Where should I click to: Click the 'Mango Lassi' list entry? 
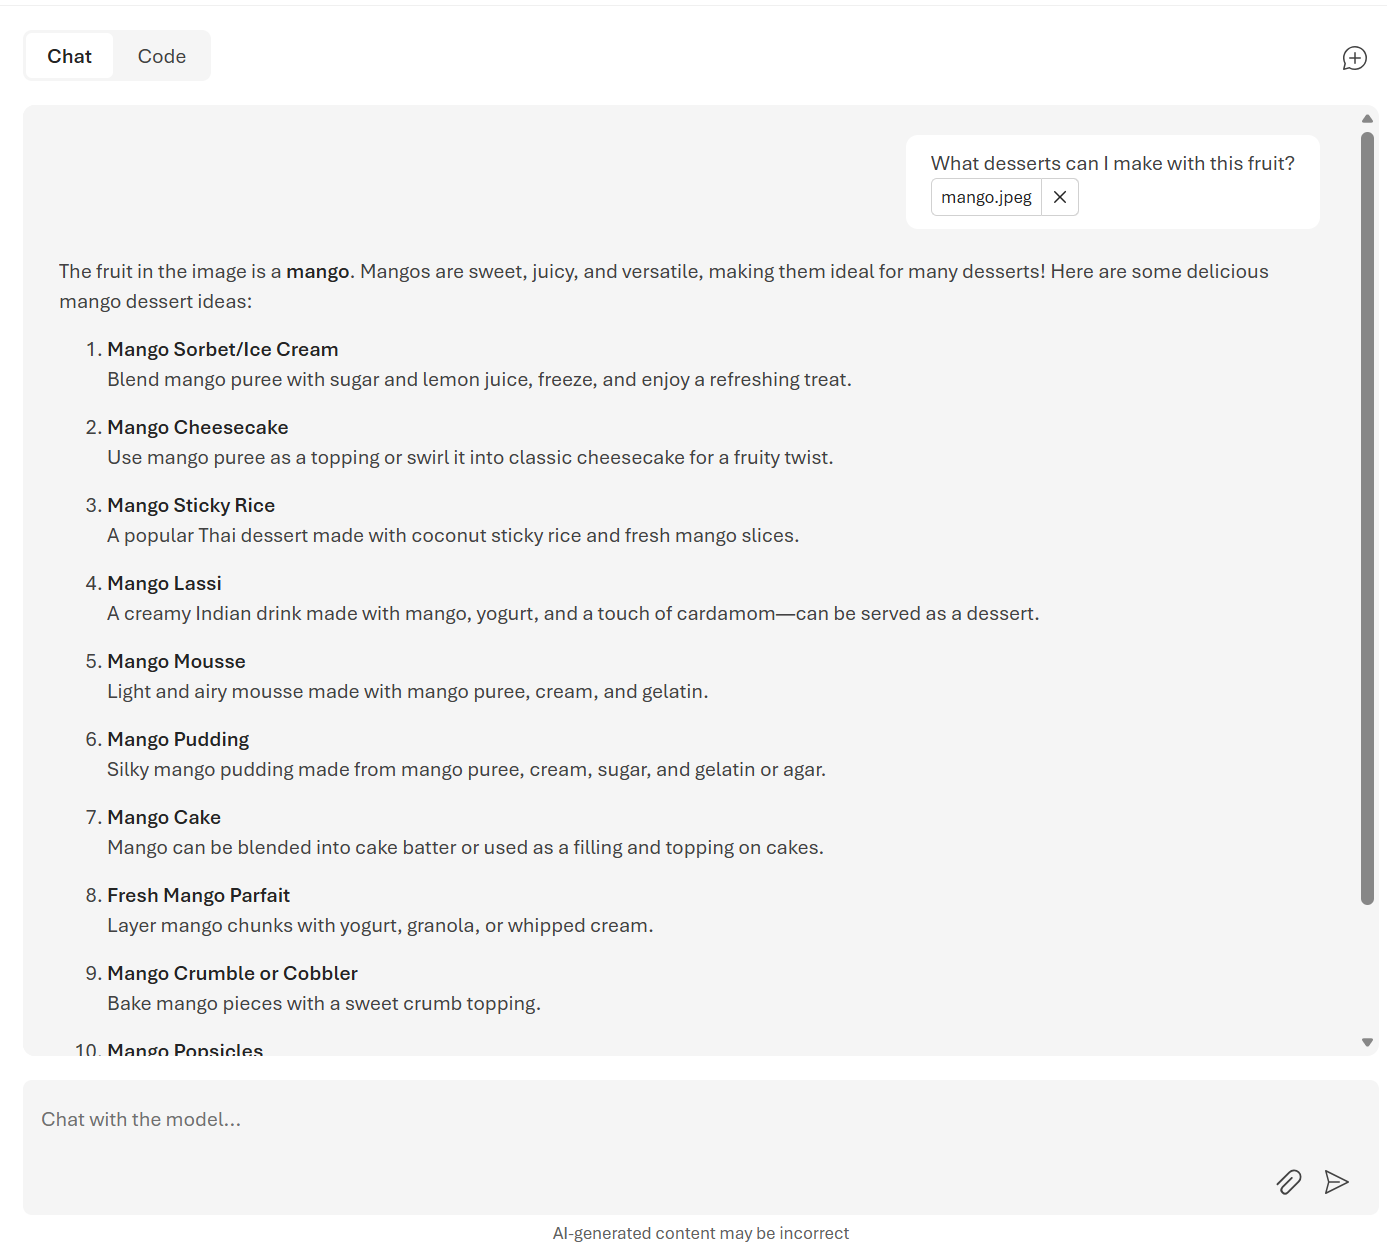164,583
